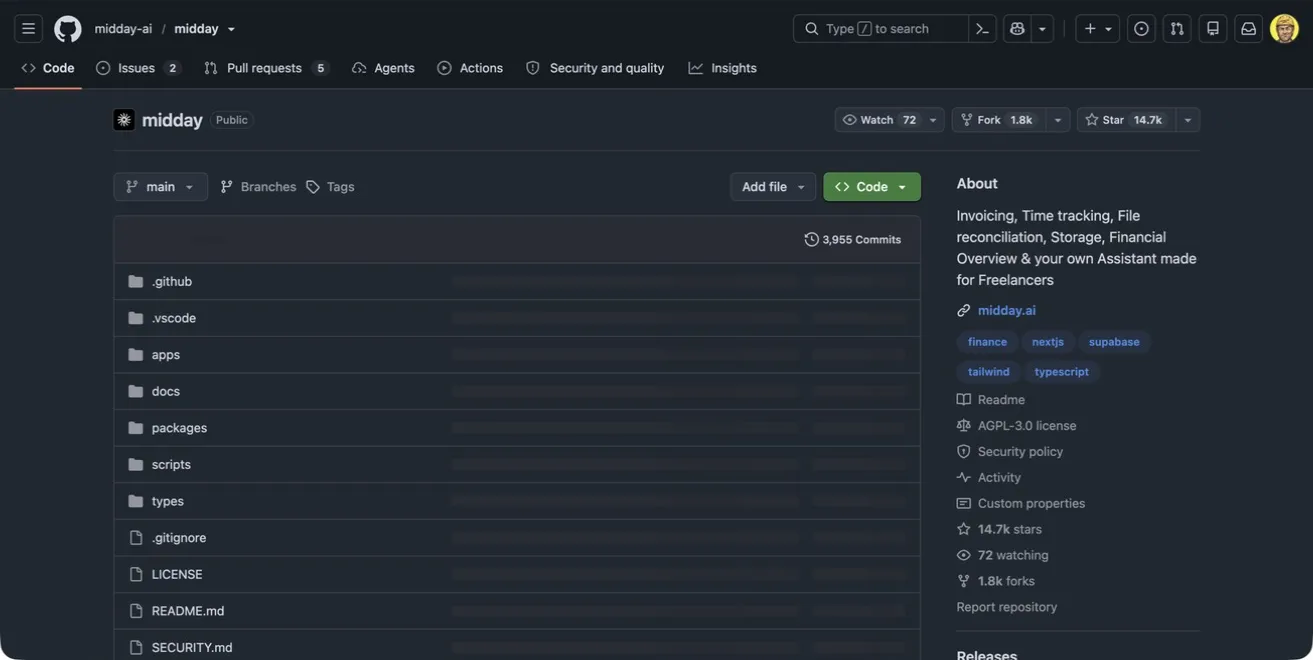Star the midday repository
The image size is (1313, 660).
1126,120
